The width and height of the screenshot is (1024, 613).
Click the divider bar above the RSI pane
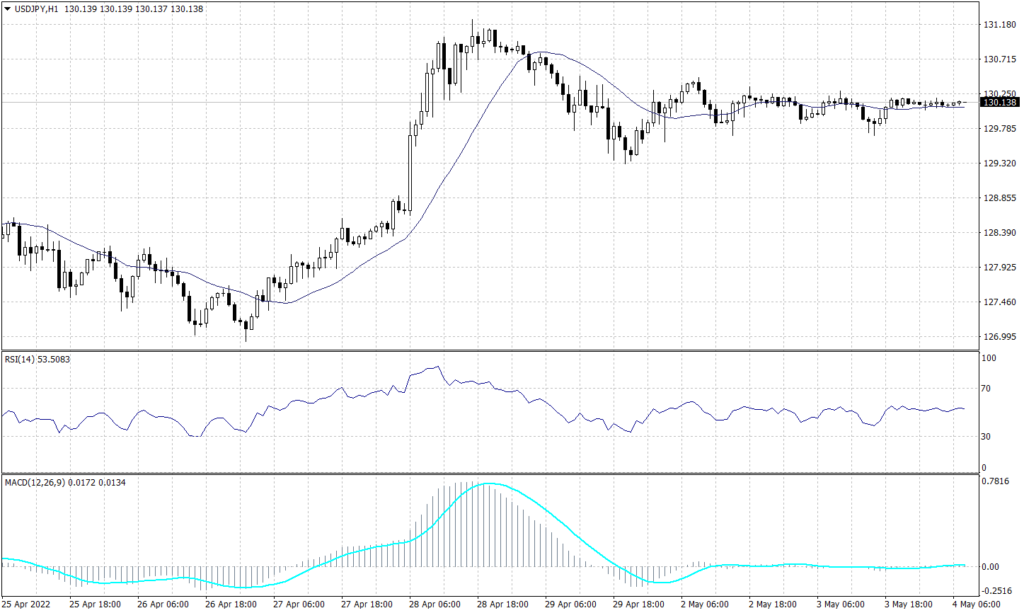pyautogui.click(x=500, y=349)
